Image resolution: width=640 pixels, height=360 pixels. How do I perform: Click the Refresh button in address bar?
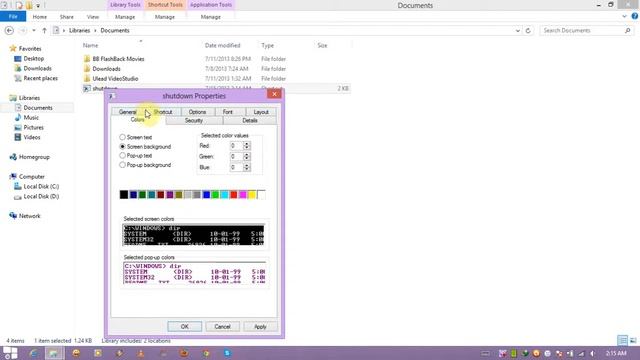click(x=528, y=31)
